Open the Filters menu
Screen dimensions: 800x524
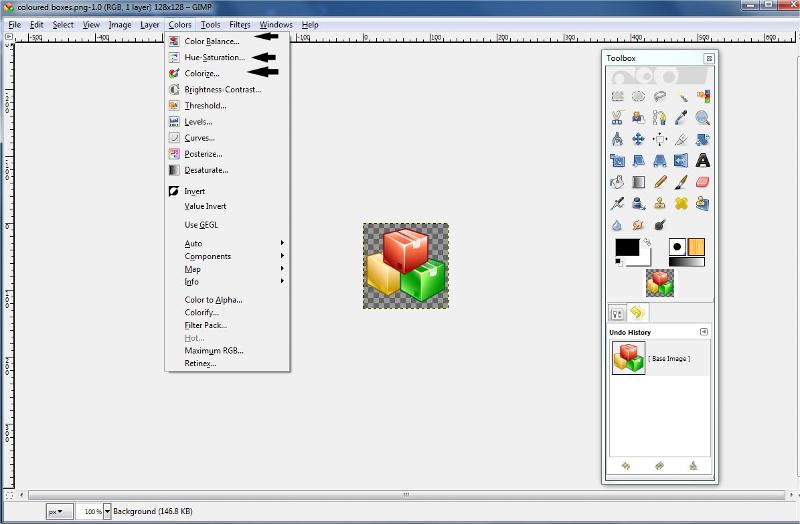pos(239,24)
